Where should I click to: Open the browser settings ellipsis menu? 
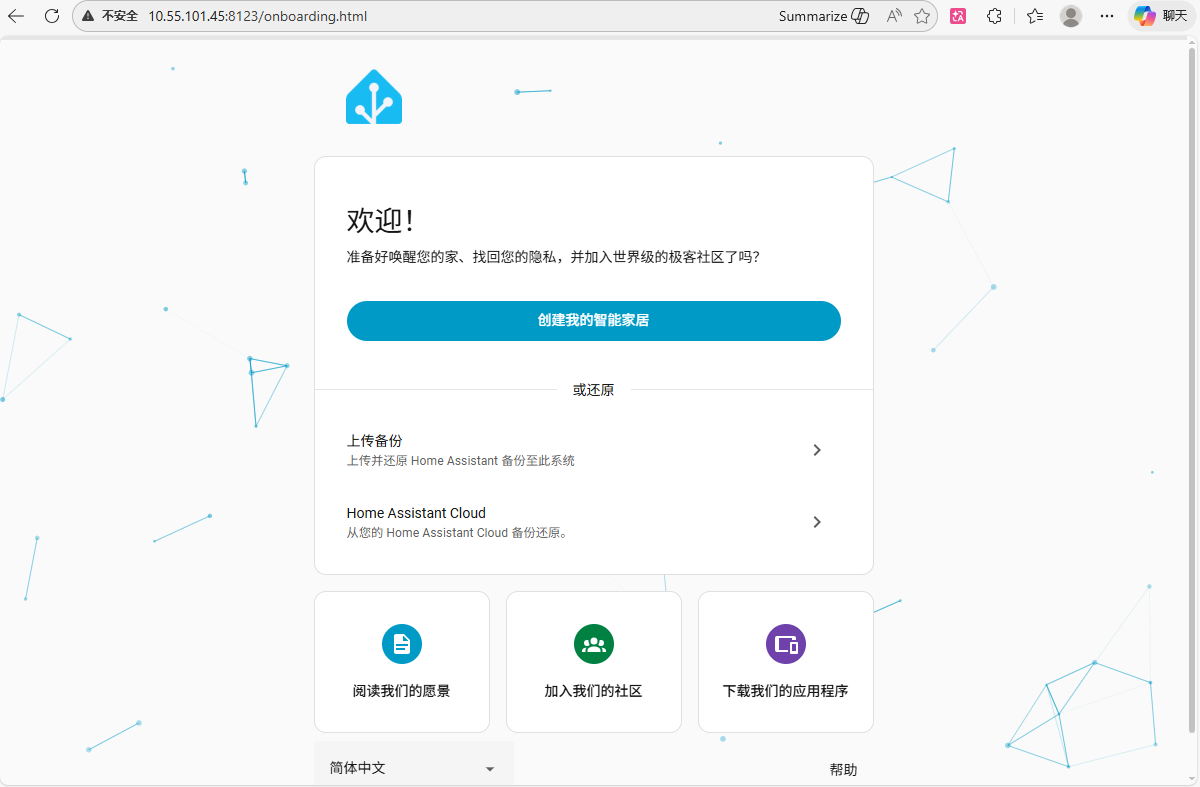click(x=1107, y=16)
